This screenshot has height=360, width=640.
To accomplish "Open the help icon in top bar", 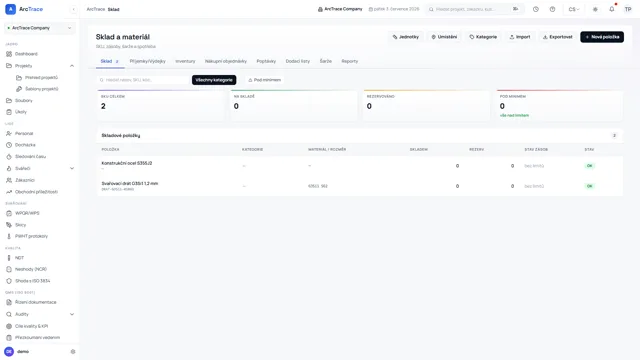I will click(x=552, y=9).
